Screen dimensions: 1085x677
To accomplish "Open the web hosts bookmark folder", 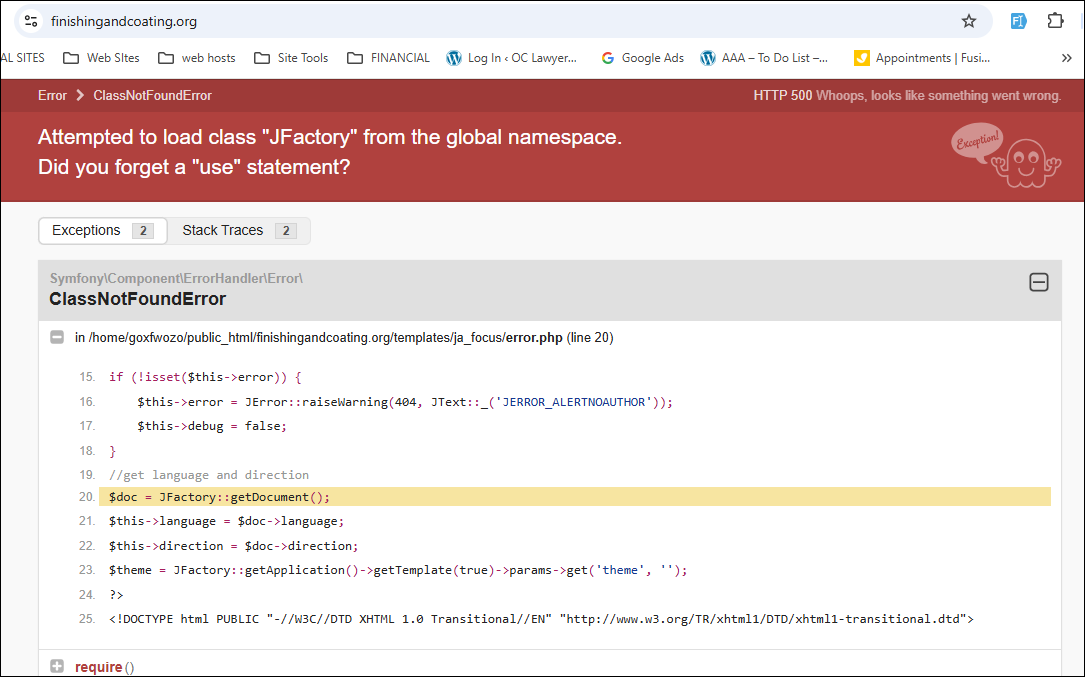I will (x=197, y=58).
